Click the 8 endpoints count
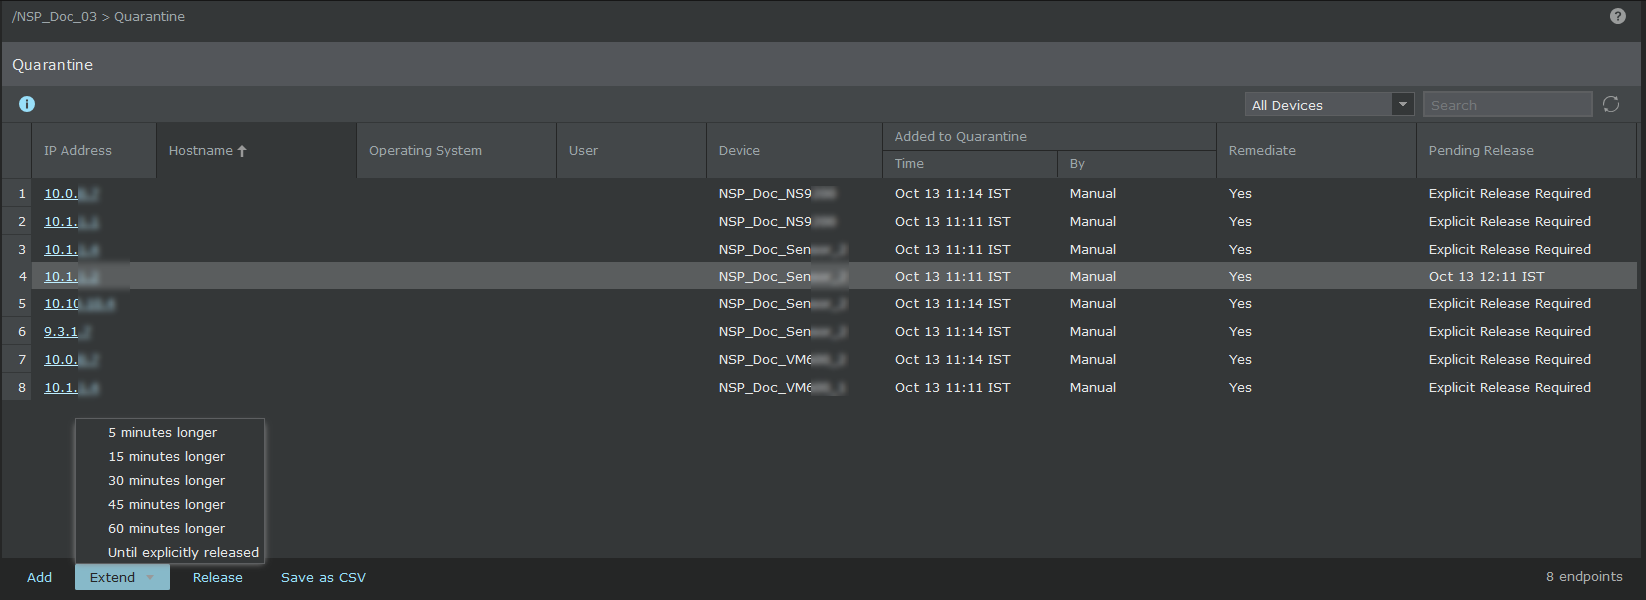Image resolution: width=1646 pixels, height=600 pixels. (1584, 577)
